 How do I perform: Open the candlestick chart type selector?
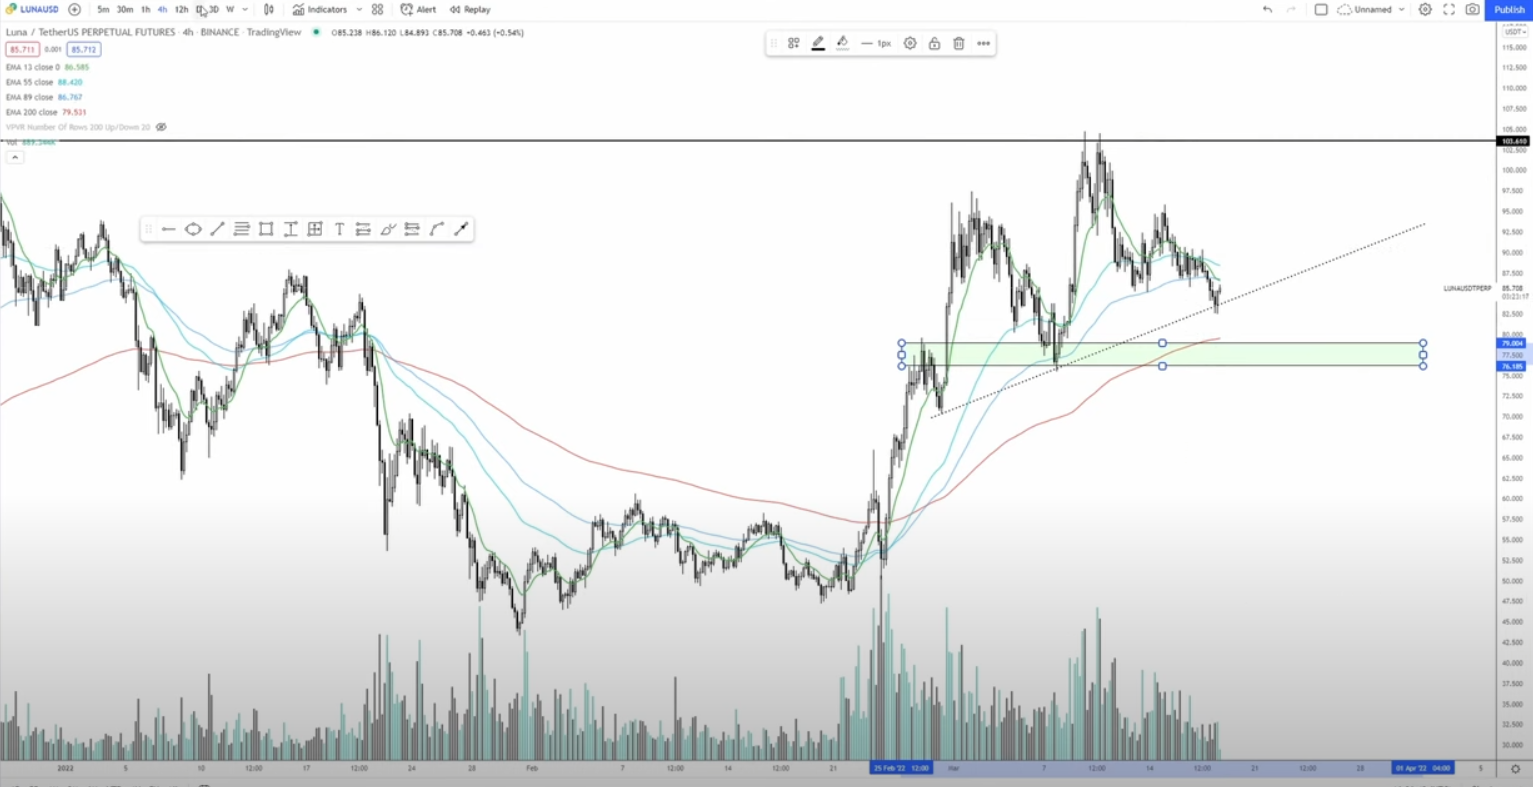(x=268, y=9)
